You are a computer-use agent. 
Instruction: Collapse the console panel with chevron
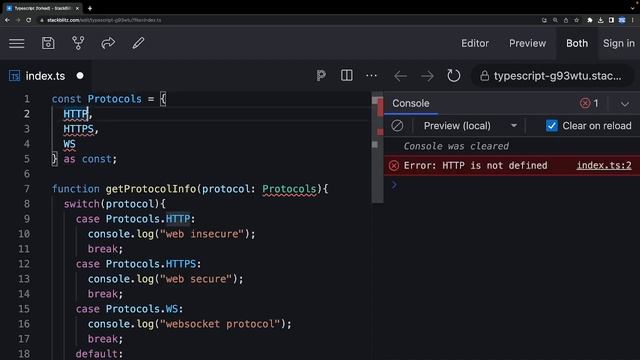(624, 104)
